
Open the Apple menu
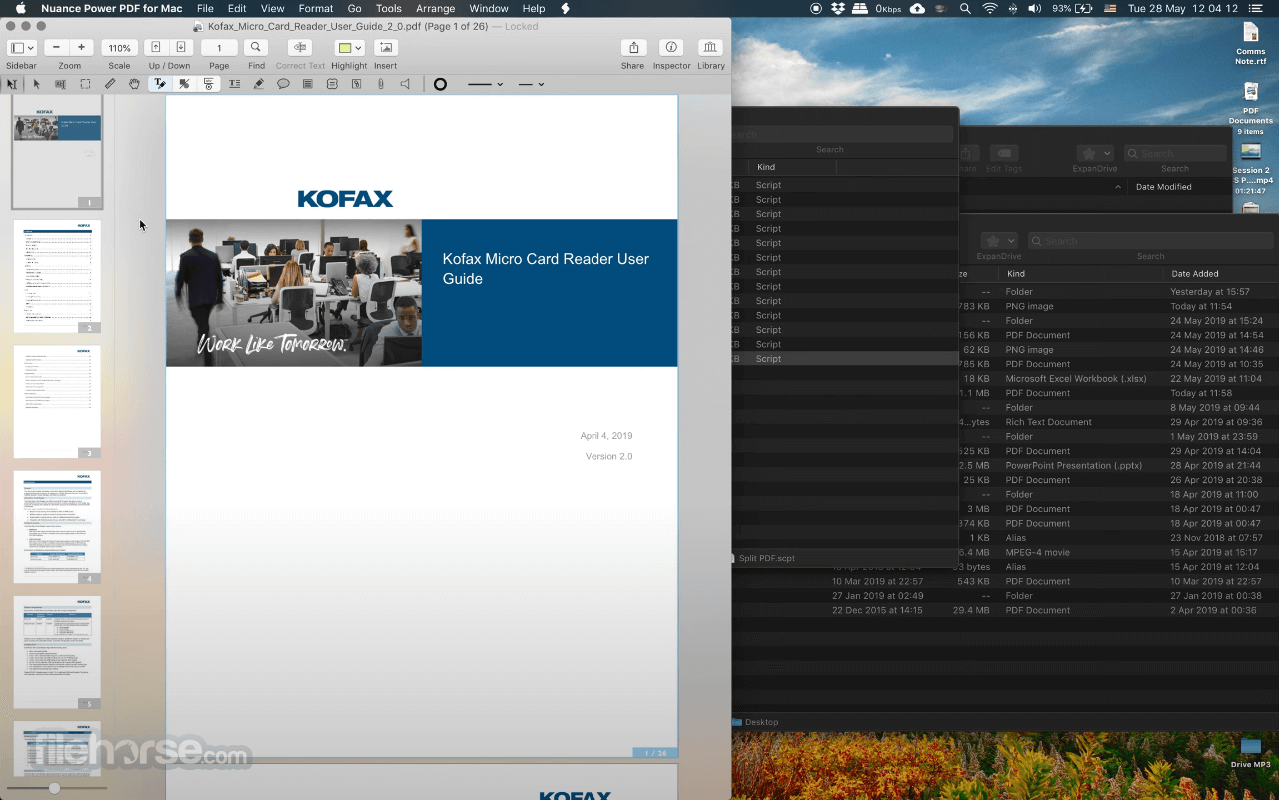point(20,8)
